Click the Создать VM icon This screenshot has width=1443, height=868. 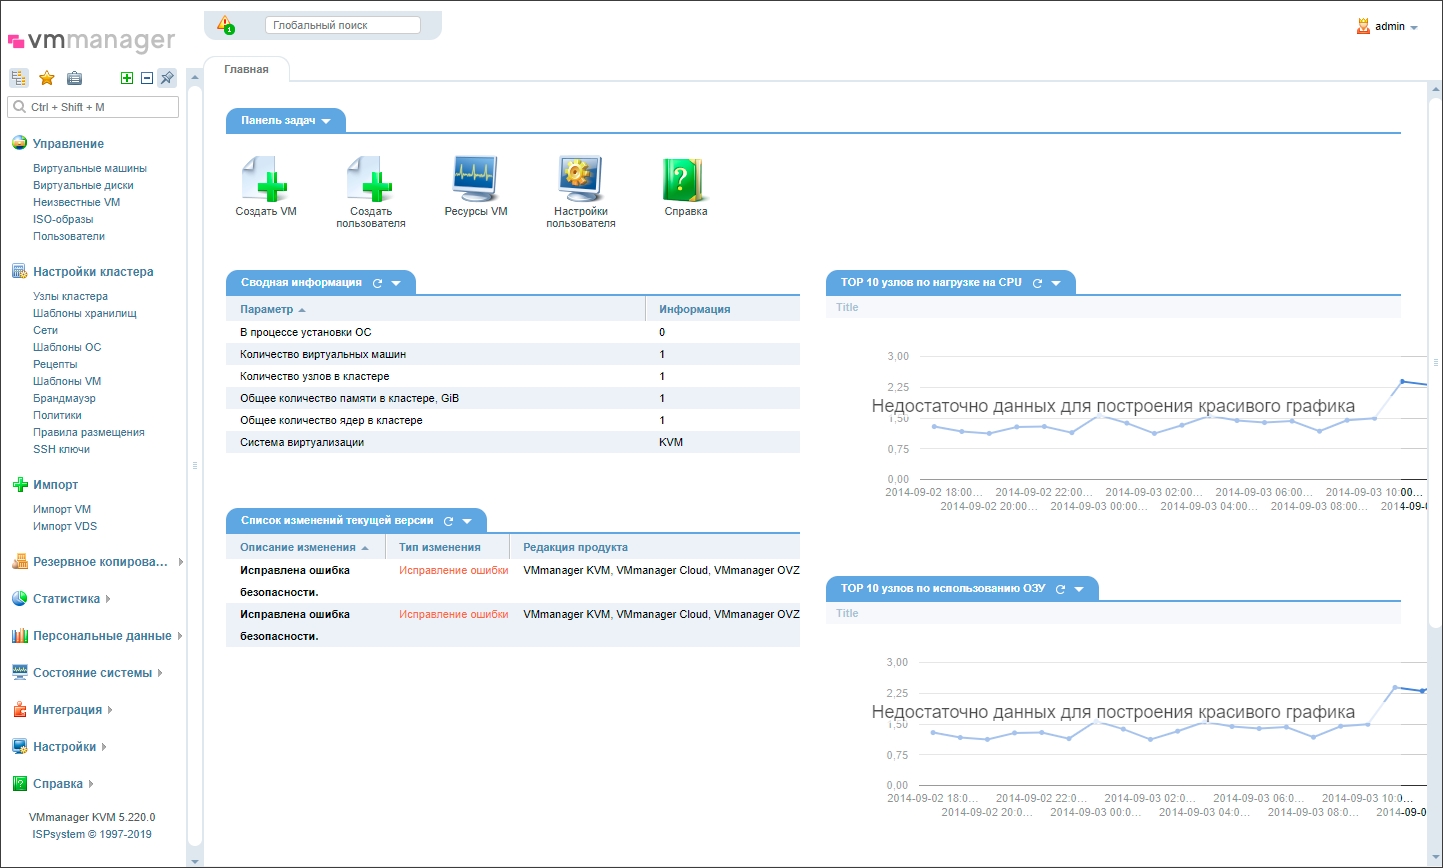(x=265, y=180)
